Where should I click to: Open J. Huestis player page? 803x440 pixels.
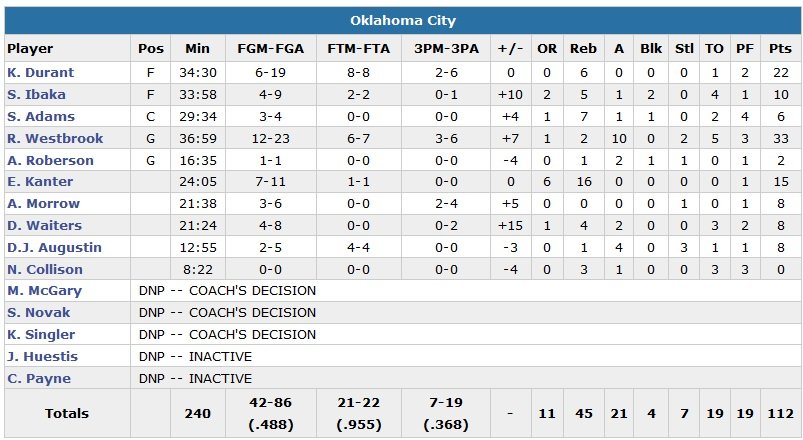pyautogui.click(x=42, y=357)
